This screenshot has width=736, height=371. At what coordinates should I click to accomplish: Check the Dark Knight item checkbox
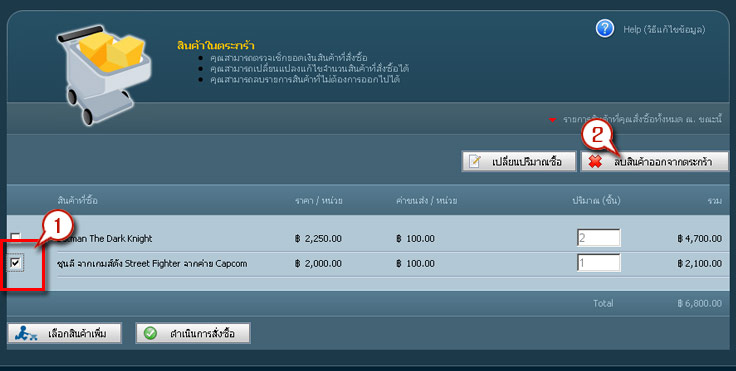click(16, 237)
